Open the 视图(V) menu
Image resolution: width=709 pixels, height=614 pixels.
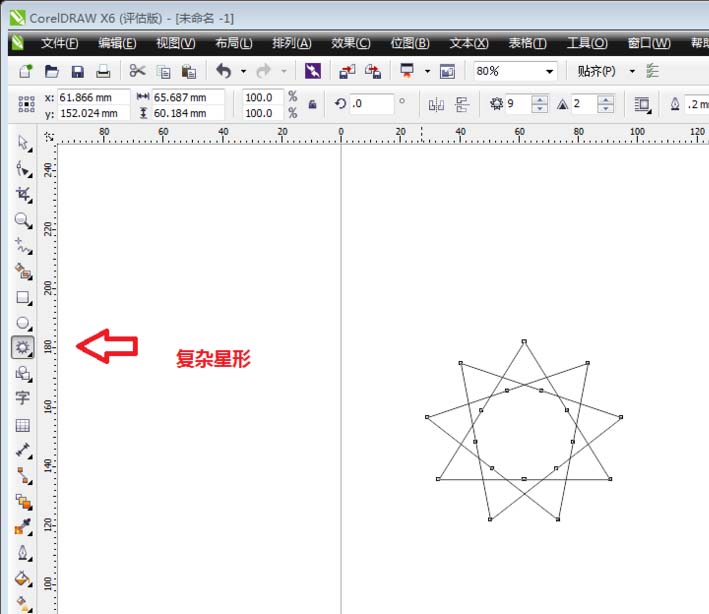175,43
